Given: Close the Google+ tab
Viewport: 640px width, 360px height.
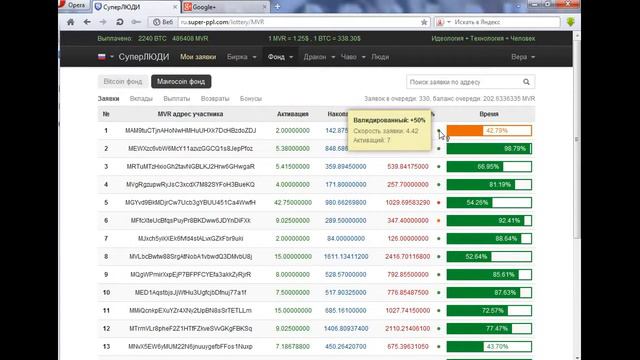Looking at the screenshot, I should pyautogui.click(x=264, y=7).
